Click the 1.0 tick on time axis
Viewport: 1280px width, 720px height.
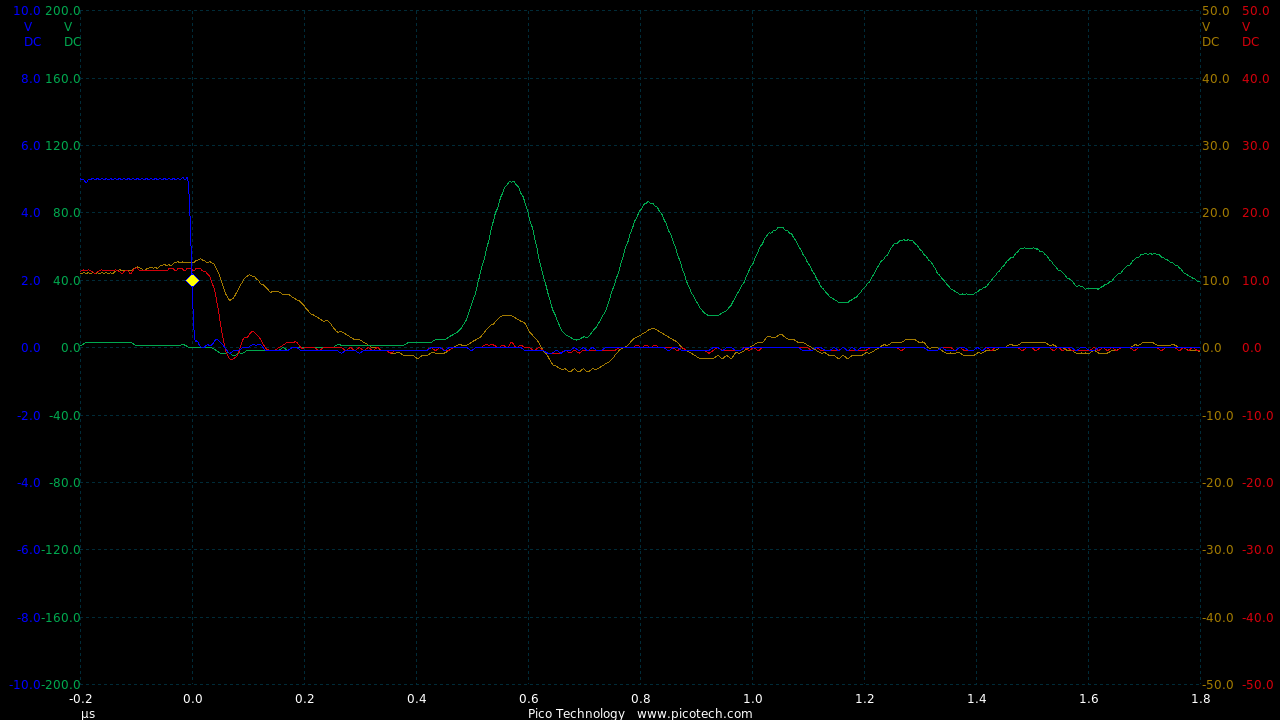(x=752, y=699)
